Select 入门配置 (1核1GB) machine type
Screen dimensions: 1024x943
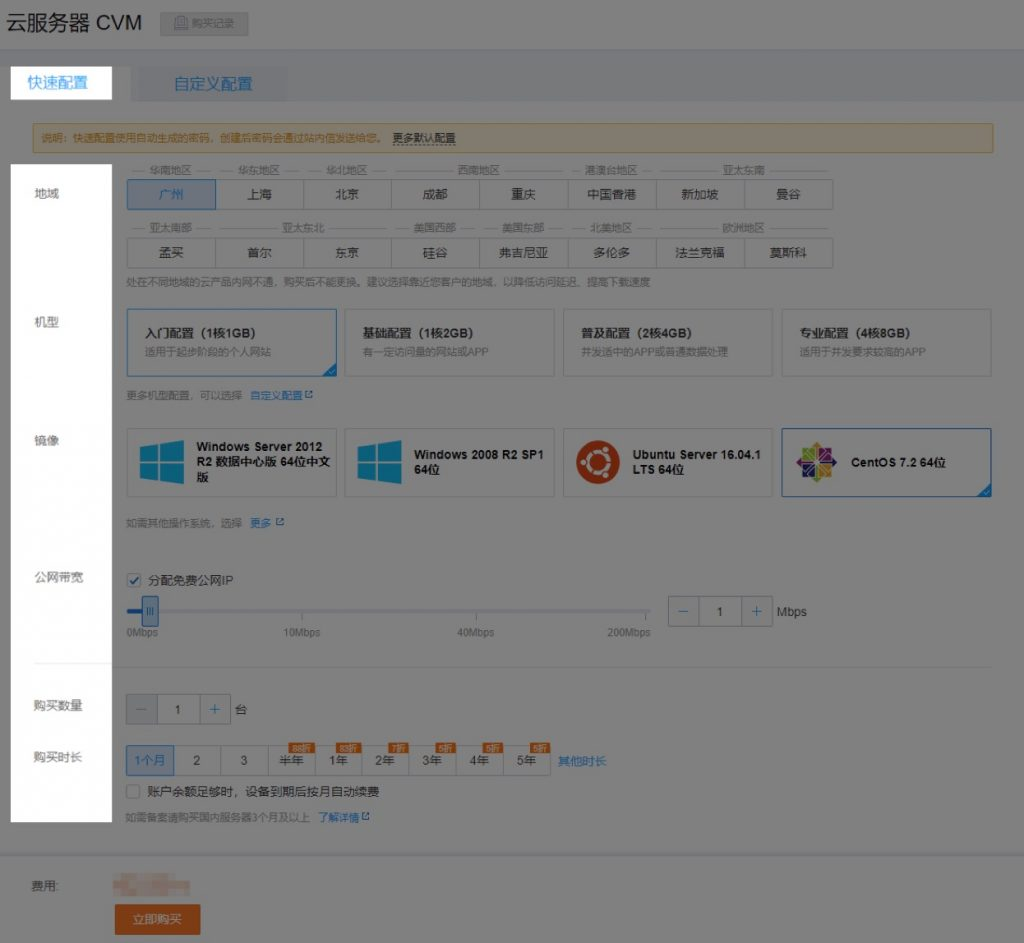pos(232,342)
